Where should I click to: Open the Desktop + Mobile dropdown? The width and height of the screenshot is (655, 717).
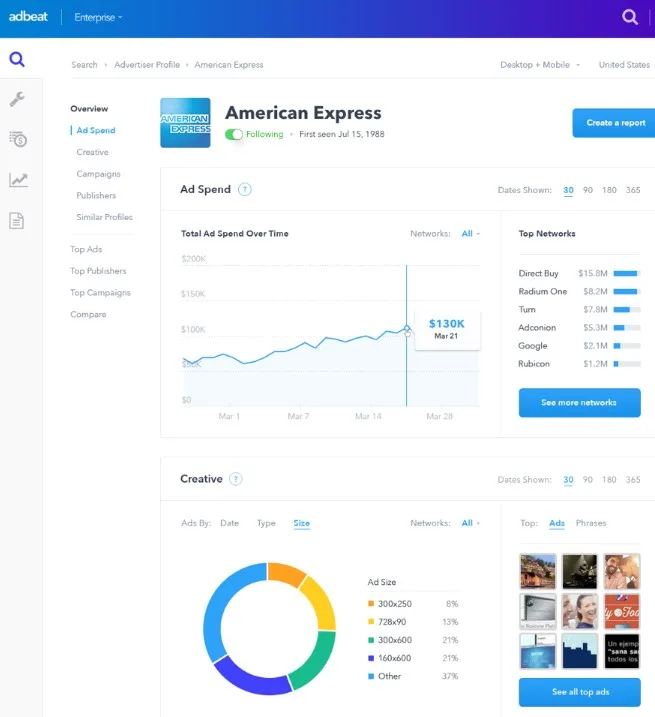coord(540,65)
